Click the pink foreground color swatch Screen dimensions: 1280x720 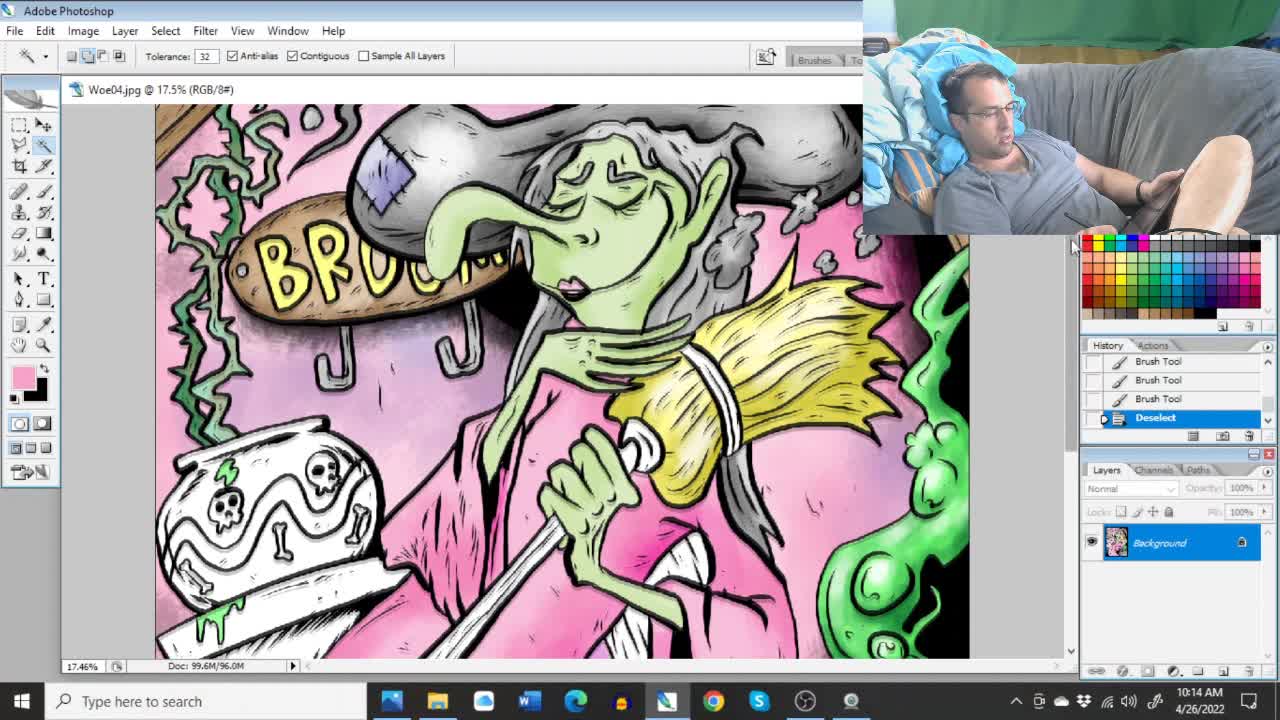(23, 376)
